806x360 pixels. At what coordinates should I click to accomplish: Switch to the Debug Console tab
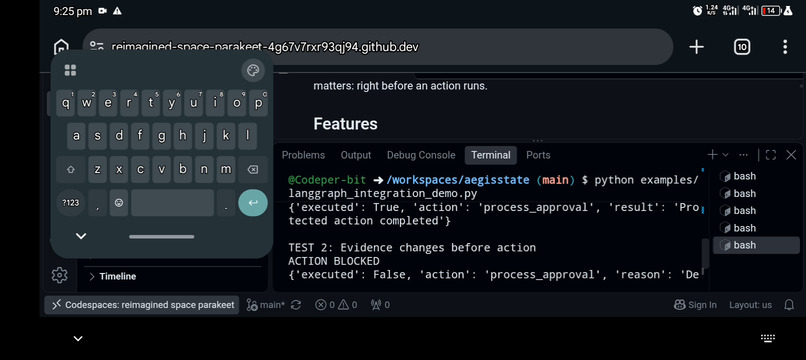pos(421,155)
